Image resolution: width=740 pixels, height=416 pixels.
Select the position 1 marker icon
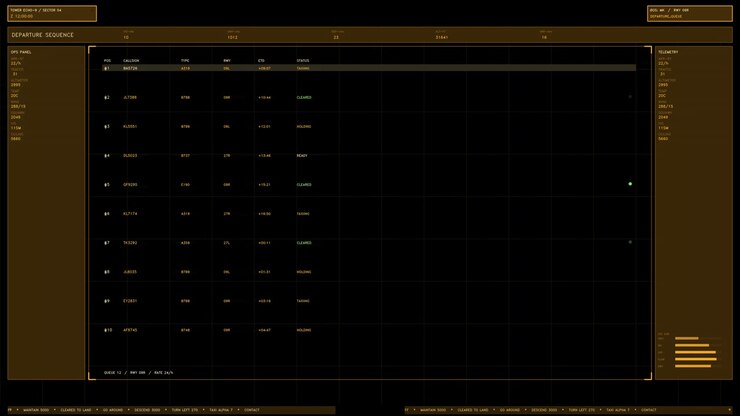105,68
